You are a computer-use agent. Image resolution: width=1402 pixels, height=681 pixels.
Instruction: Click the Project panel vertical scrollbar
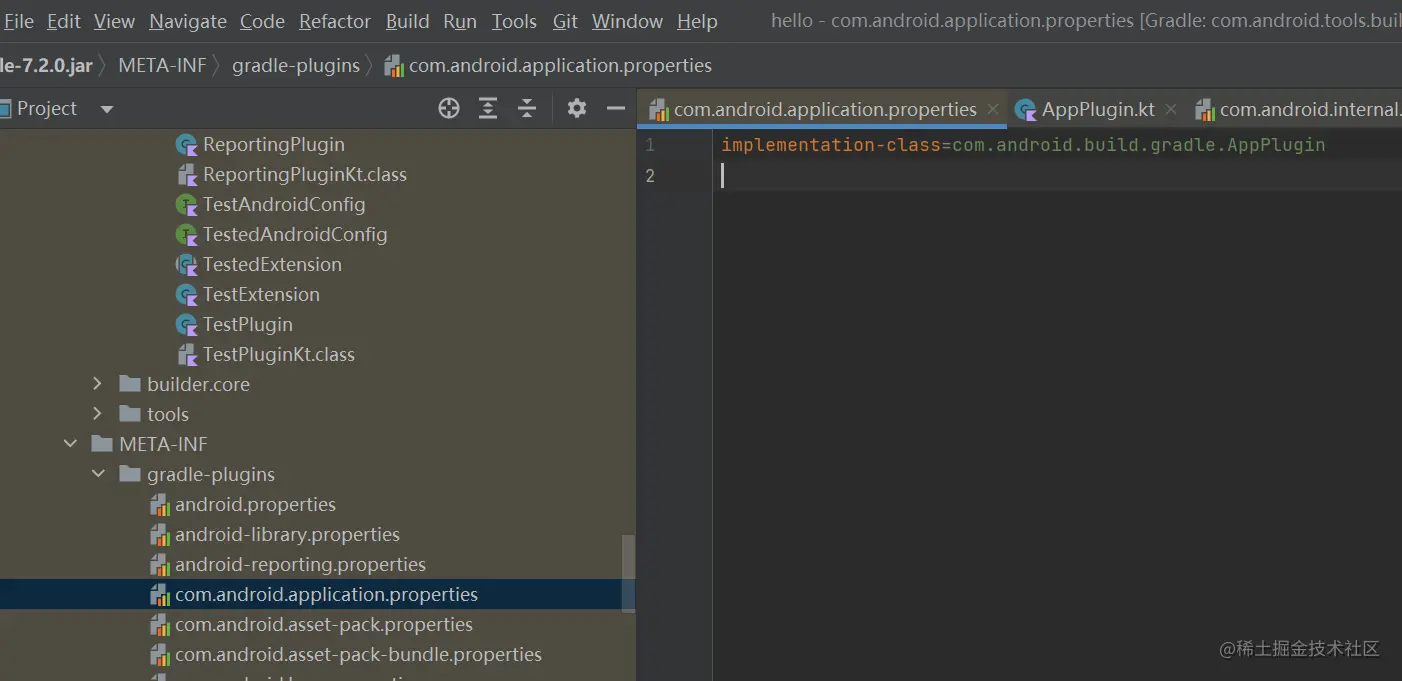pyautogui.click(x=628, y=572)
